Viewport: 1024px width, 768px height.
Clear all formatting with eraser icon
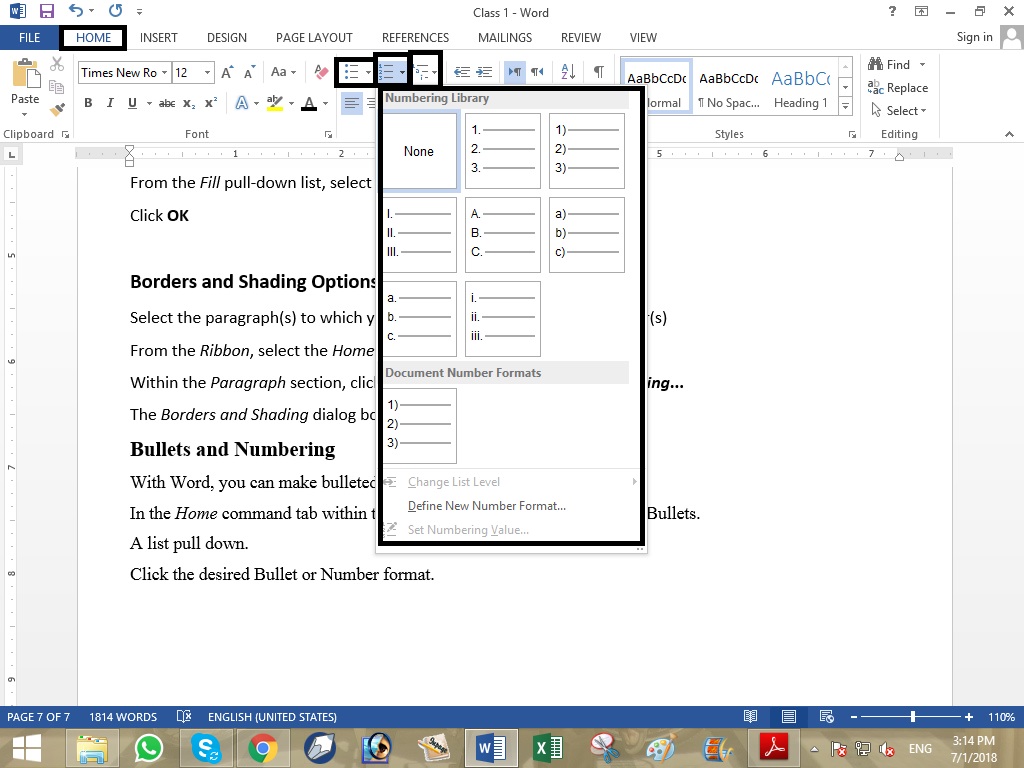coord(321,72)
